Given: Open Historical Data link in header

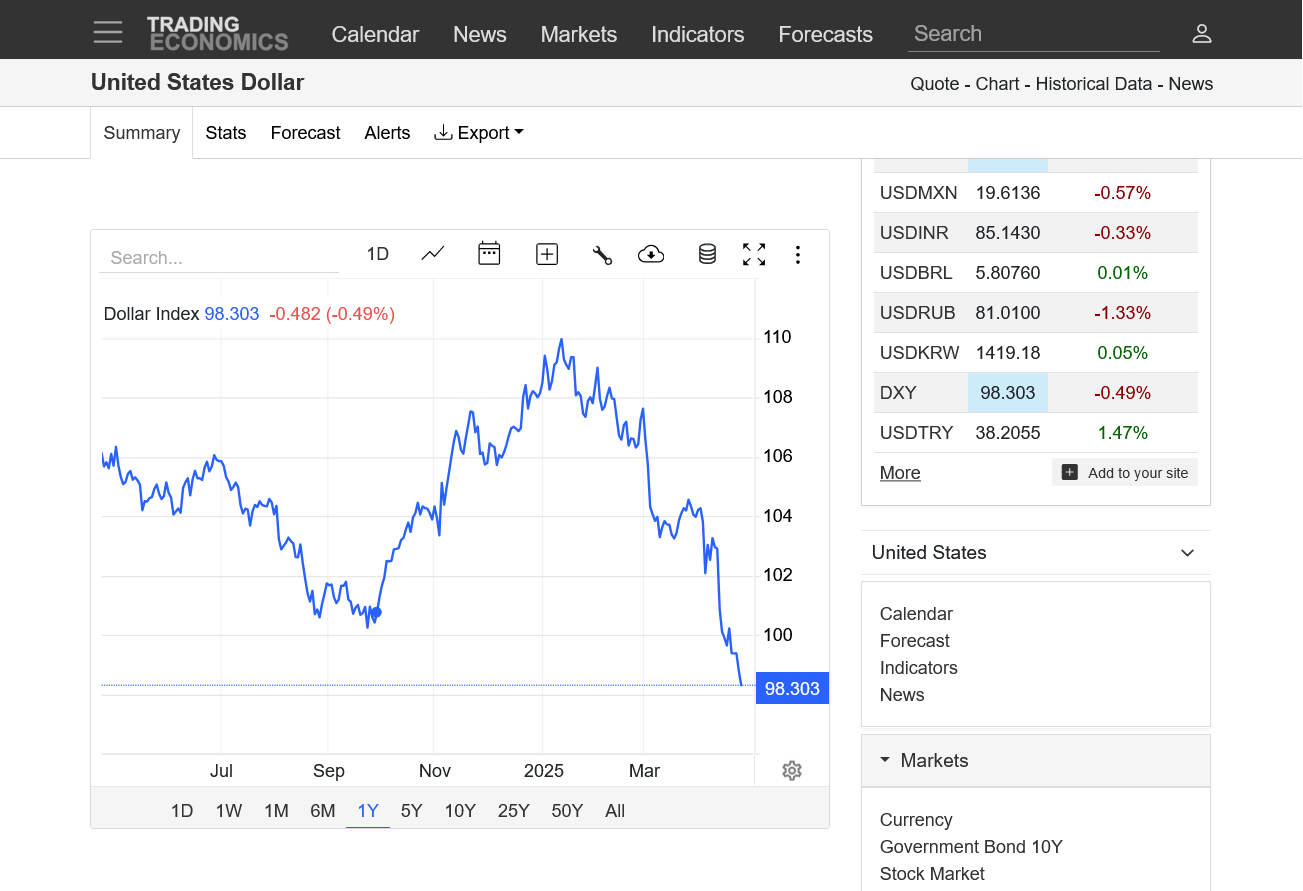Looking at the screenshot, I should pyautogui.click(x=1093, y=84).
